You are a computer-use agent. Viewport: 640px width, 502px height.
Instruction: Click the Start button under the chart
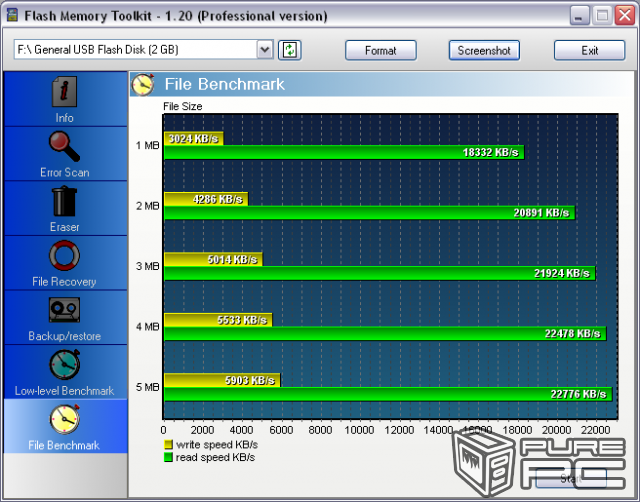coord(571,478)
